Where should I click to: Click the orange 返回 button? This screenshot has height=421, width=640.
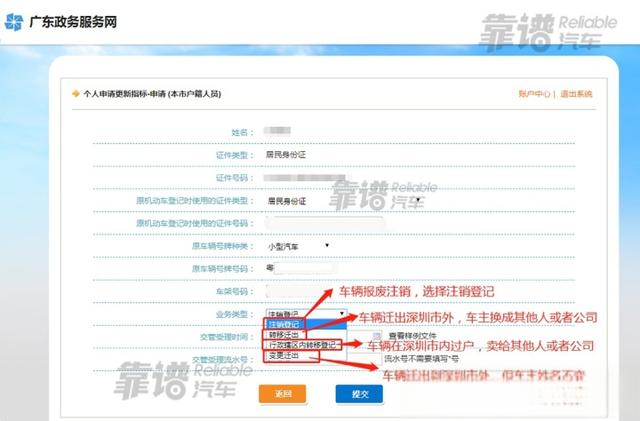[x=282, y=394]
